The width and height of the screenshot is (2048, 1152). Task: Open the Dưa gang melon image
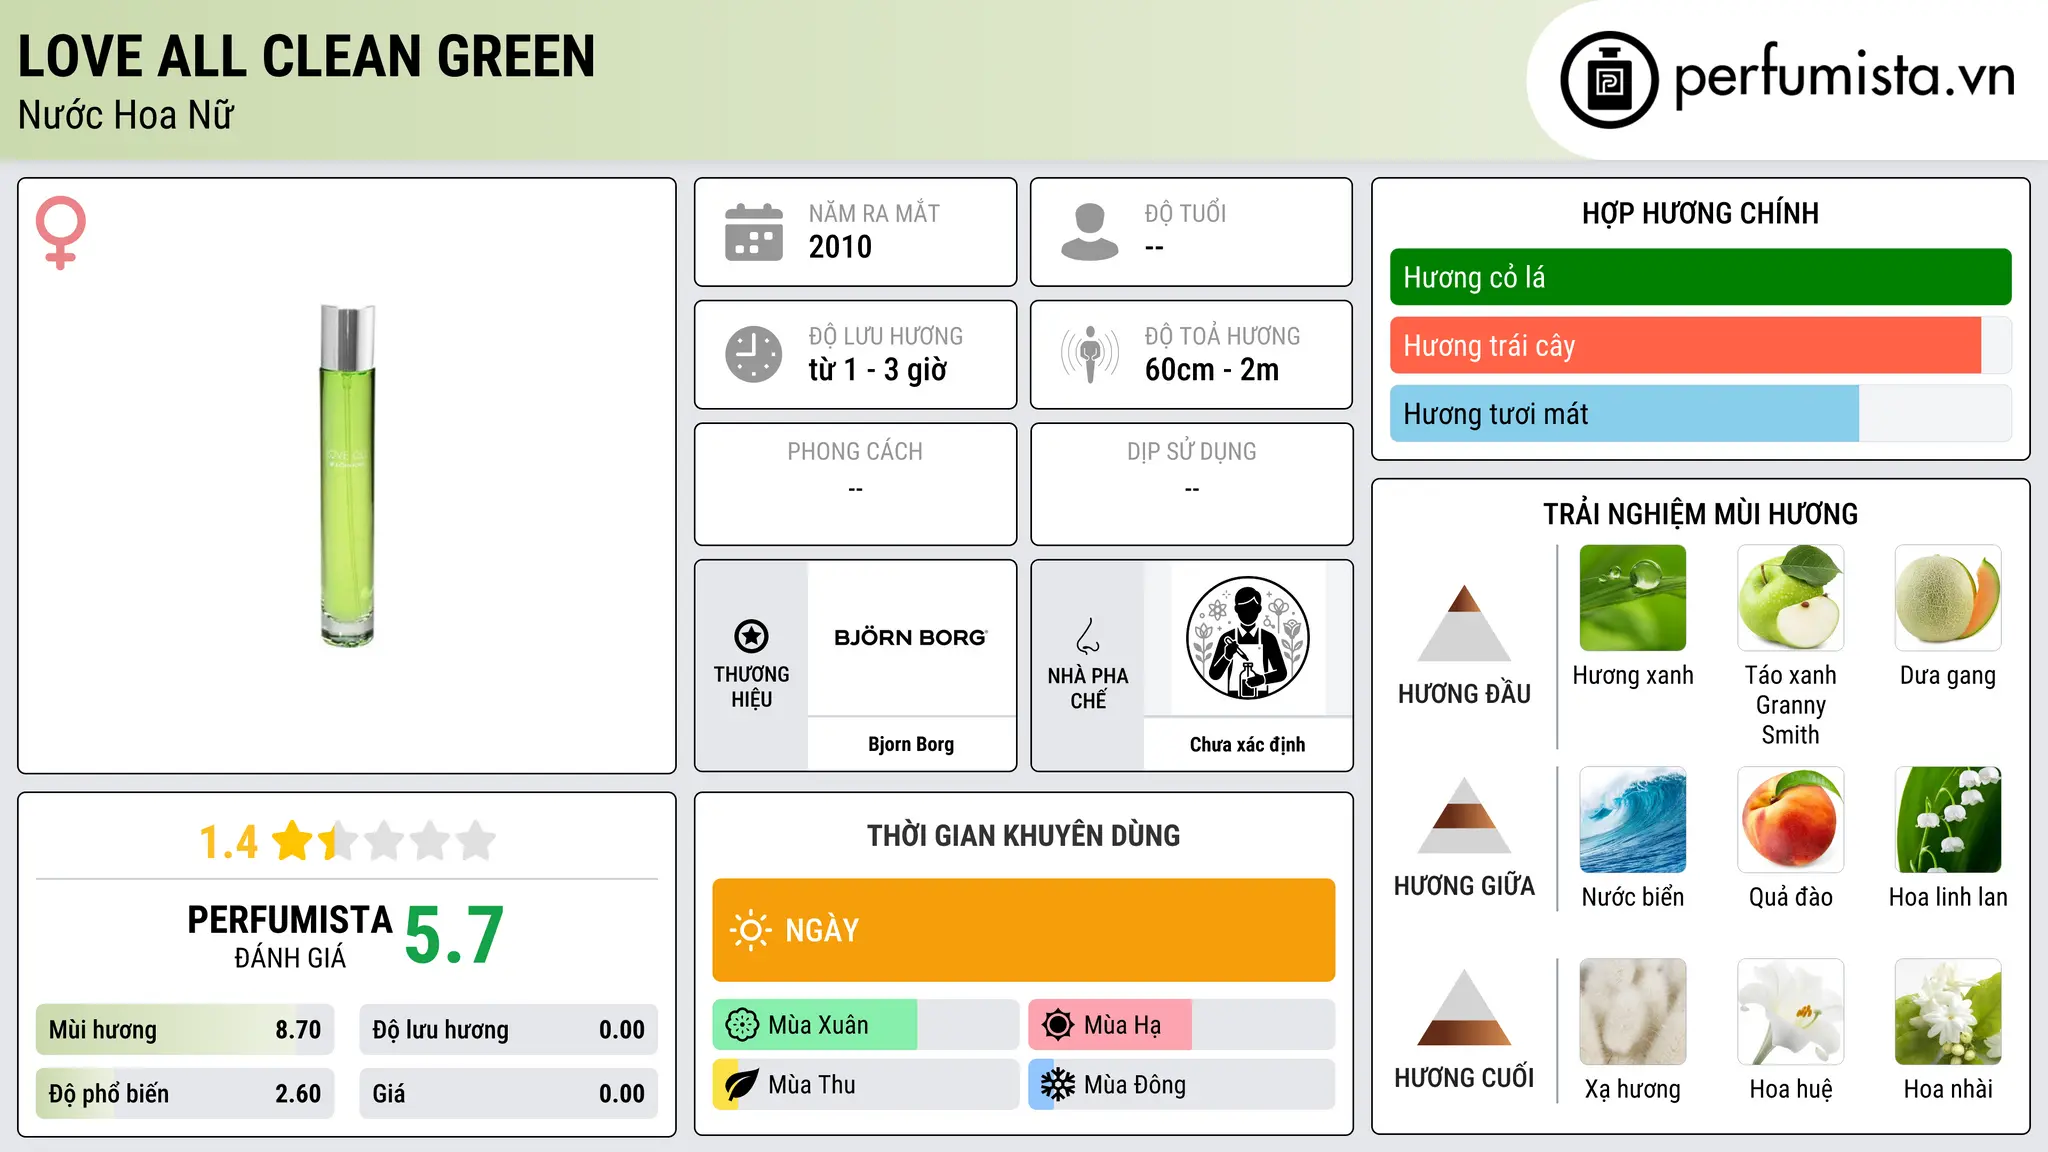pos(1948,598)
